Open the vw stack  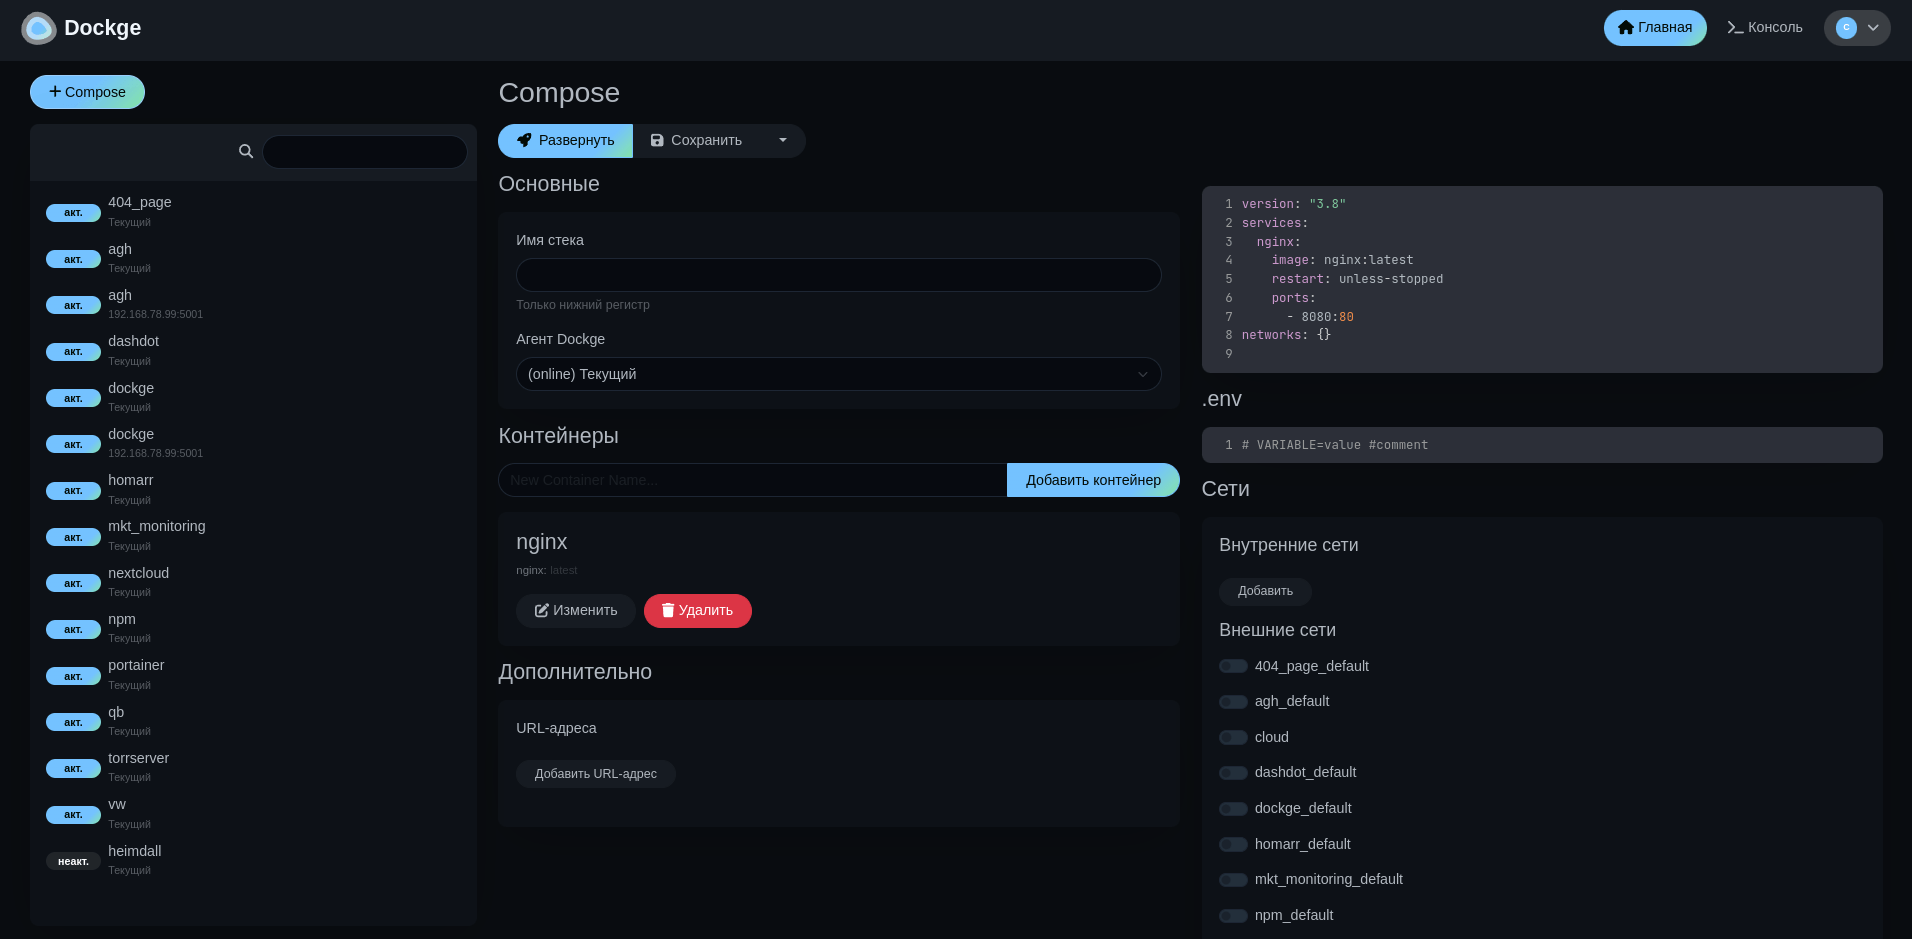(x=253, y=814)
